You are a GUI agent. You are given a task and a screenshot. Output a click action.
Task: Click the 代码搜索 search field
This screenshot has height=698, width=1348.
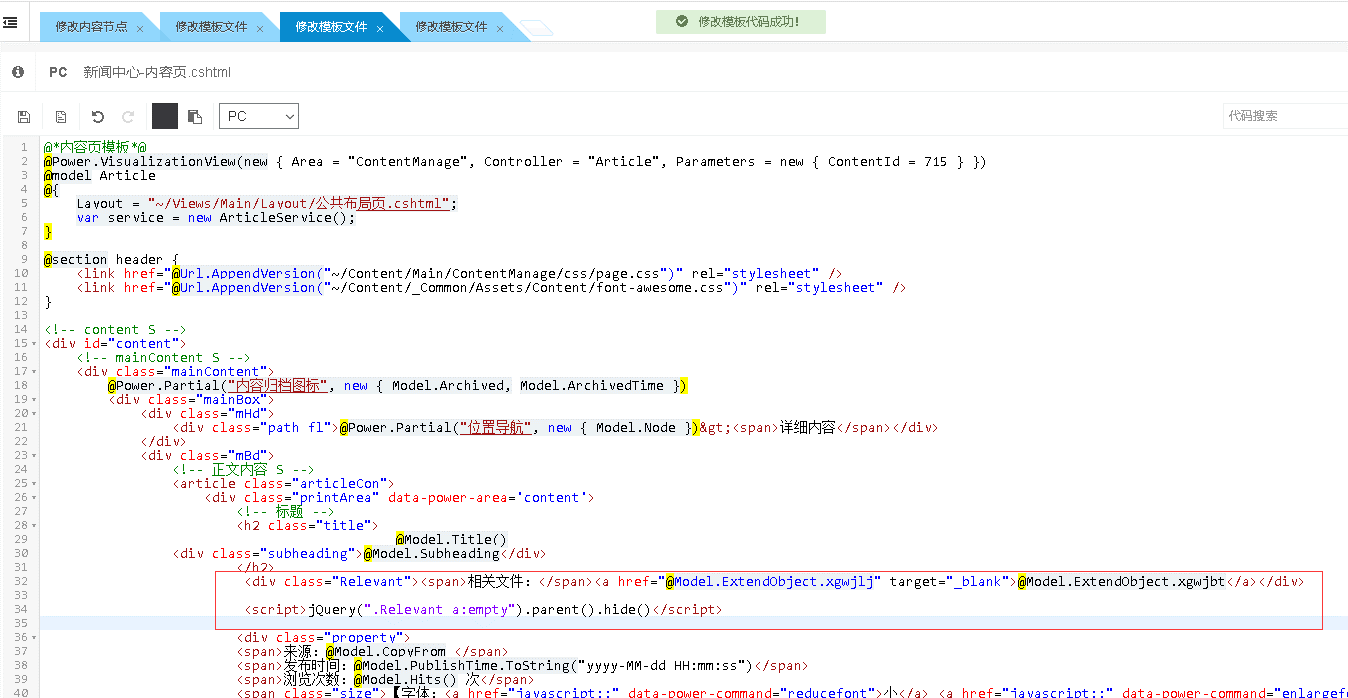(1283, 116)
